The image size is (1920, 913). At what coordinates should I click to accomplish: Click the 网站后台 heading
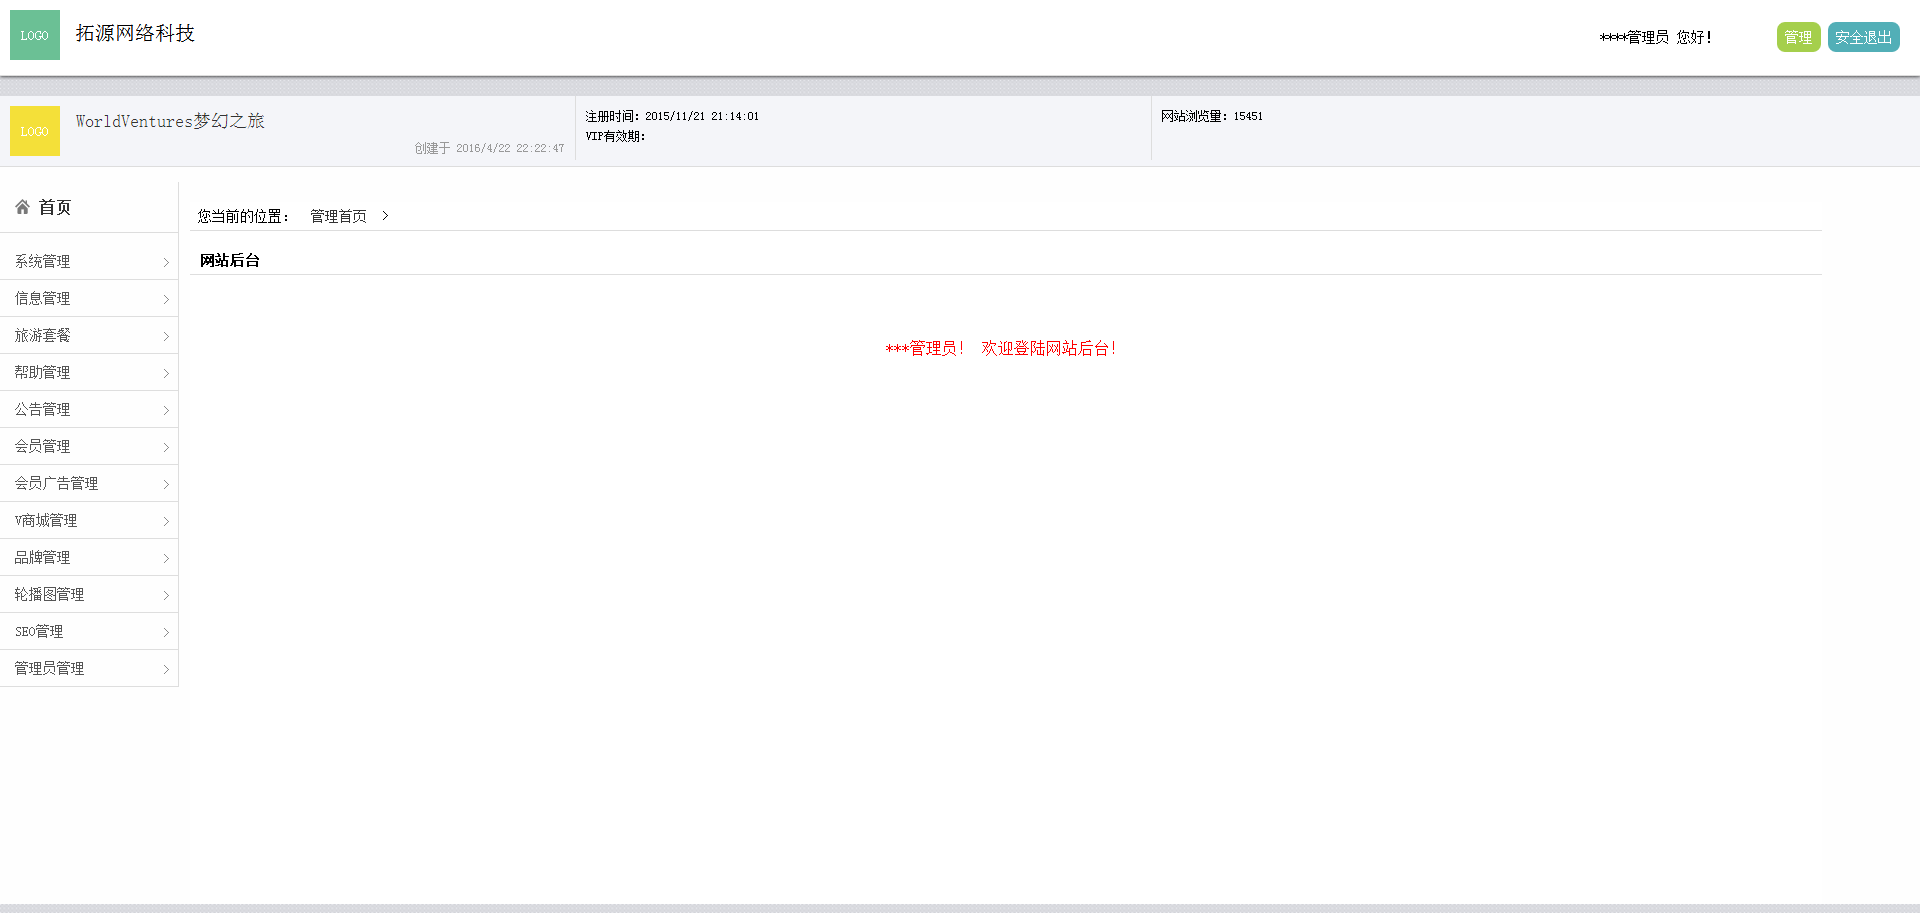230,260
